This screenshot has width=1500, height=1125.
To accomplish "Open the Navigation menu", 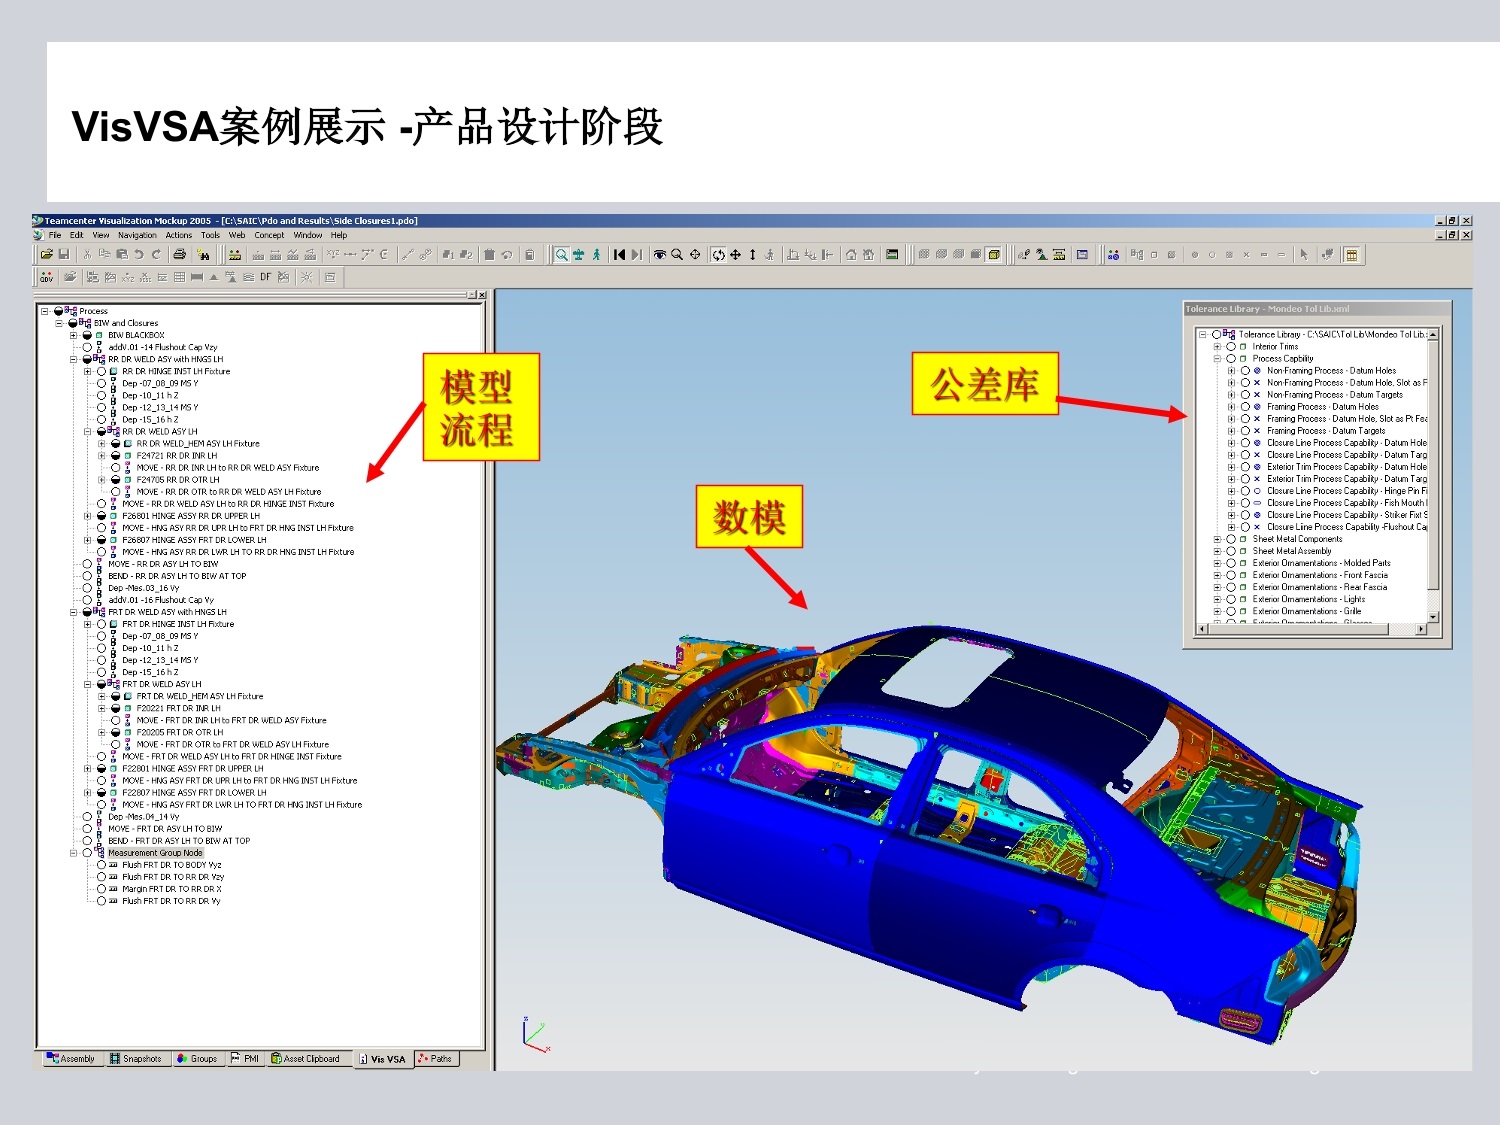I will (x=137, y=235).
